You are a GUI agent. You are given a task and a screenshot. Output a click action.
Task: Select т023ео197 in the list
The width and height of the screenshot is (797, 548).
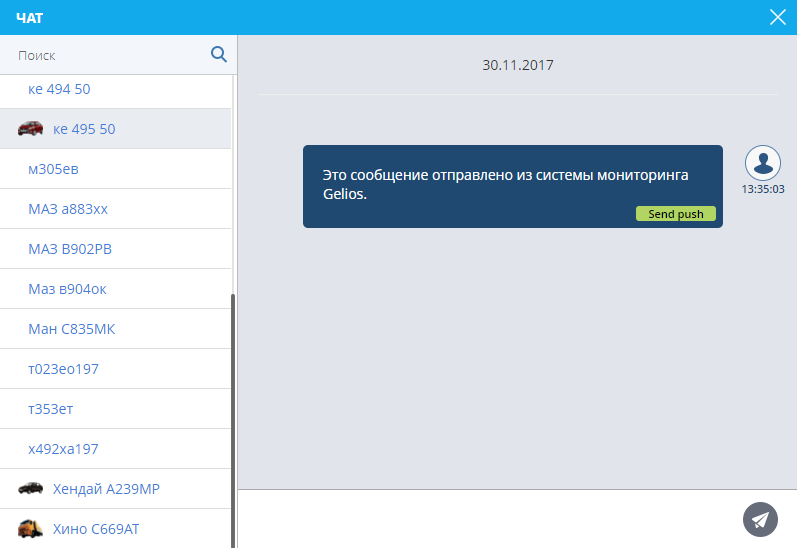(x=64, y=369)
